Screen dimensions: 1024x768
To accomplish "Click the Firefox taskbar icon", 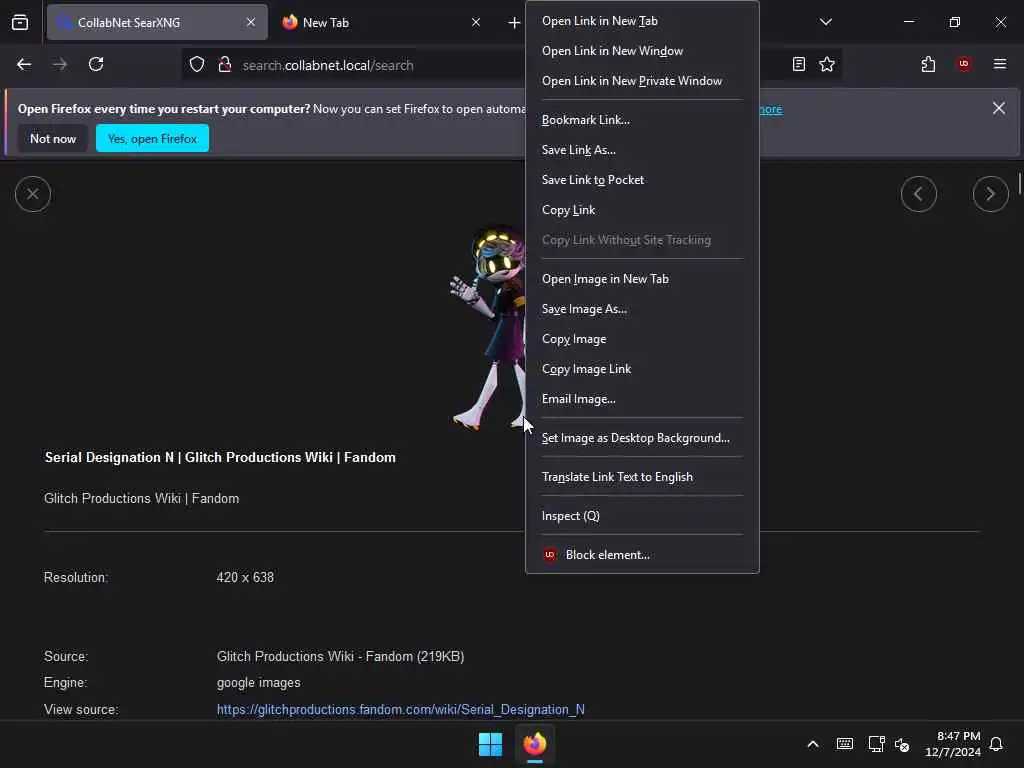I will coord(535,744).
